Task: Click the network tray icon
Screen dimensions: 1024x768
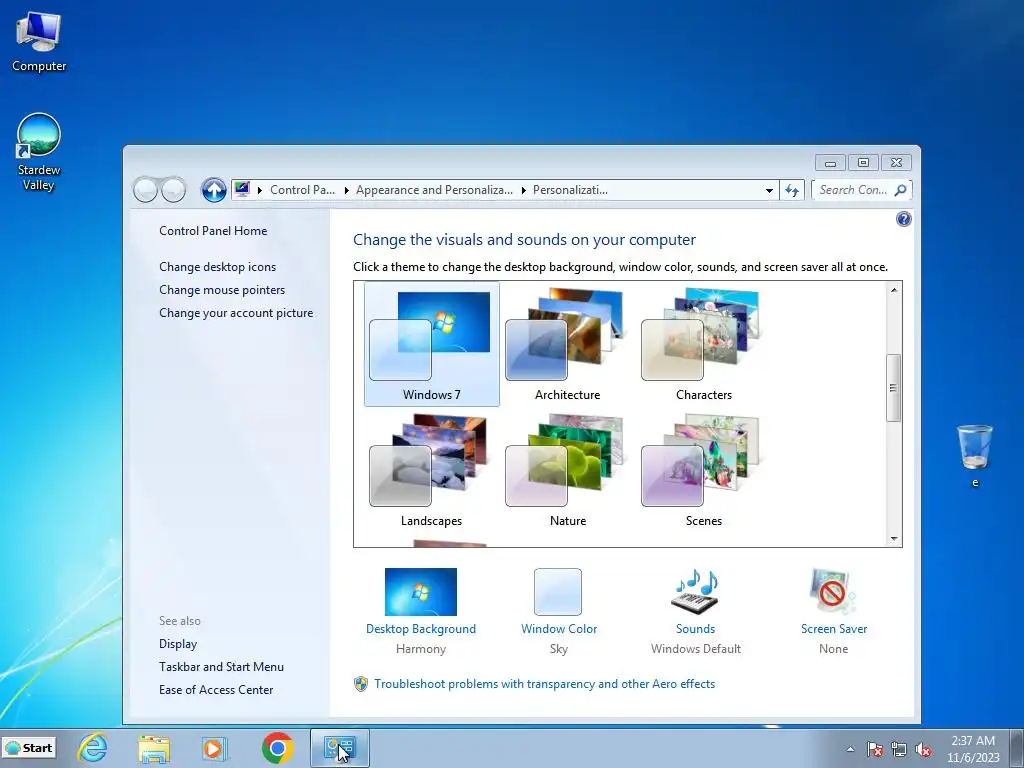Action: 899,749
